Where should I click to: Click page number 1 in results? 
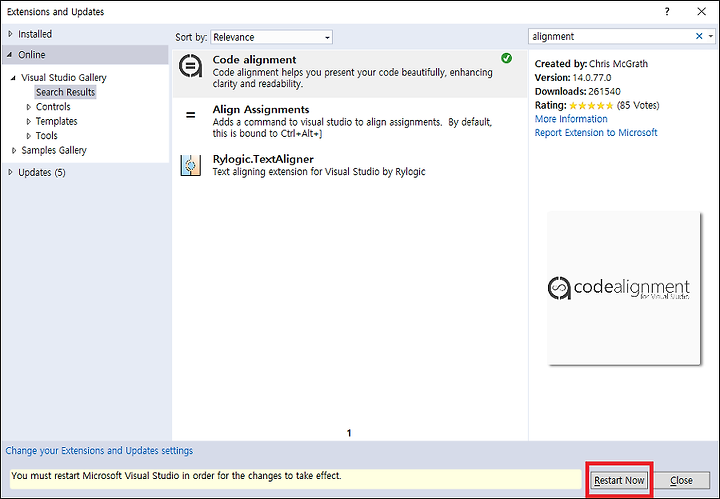click(x=349, y=433)
